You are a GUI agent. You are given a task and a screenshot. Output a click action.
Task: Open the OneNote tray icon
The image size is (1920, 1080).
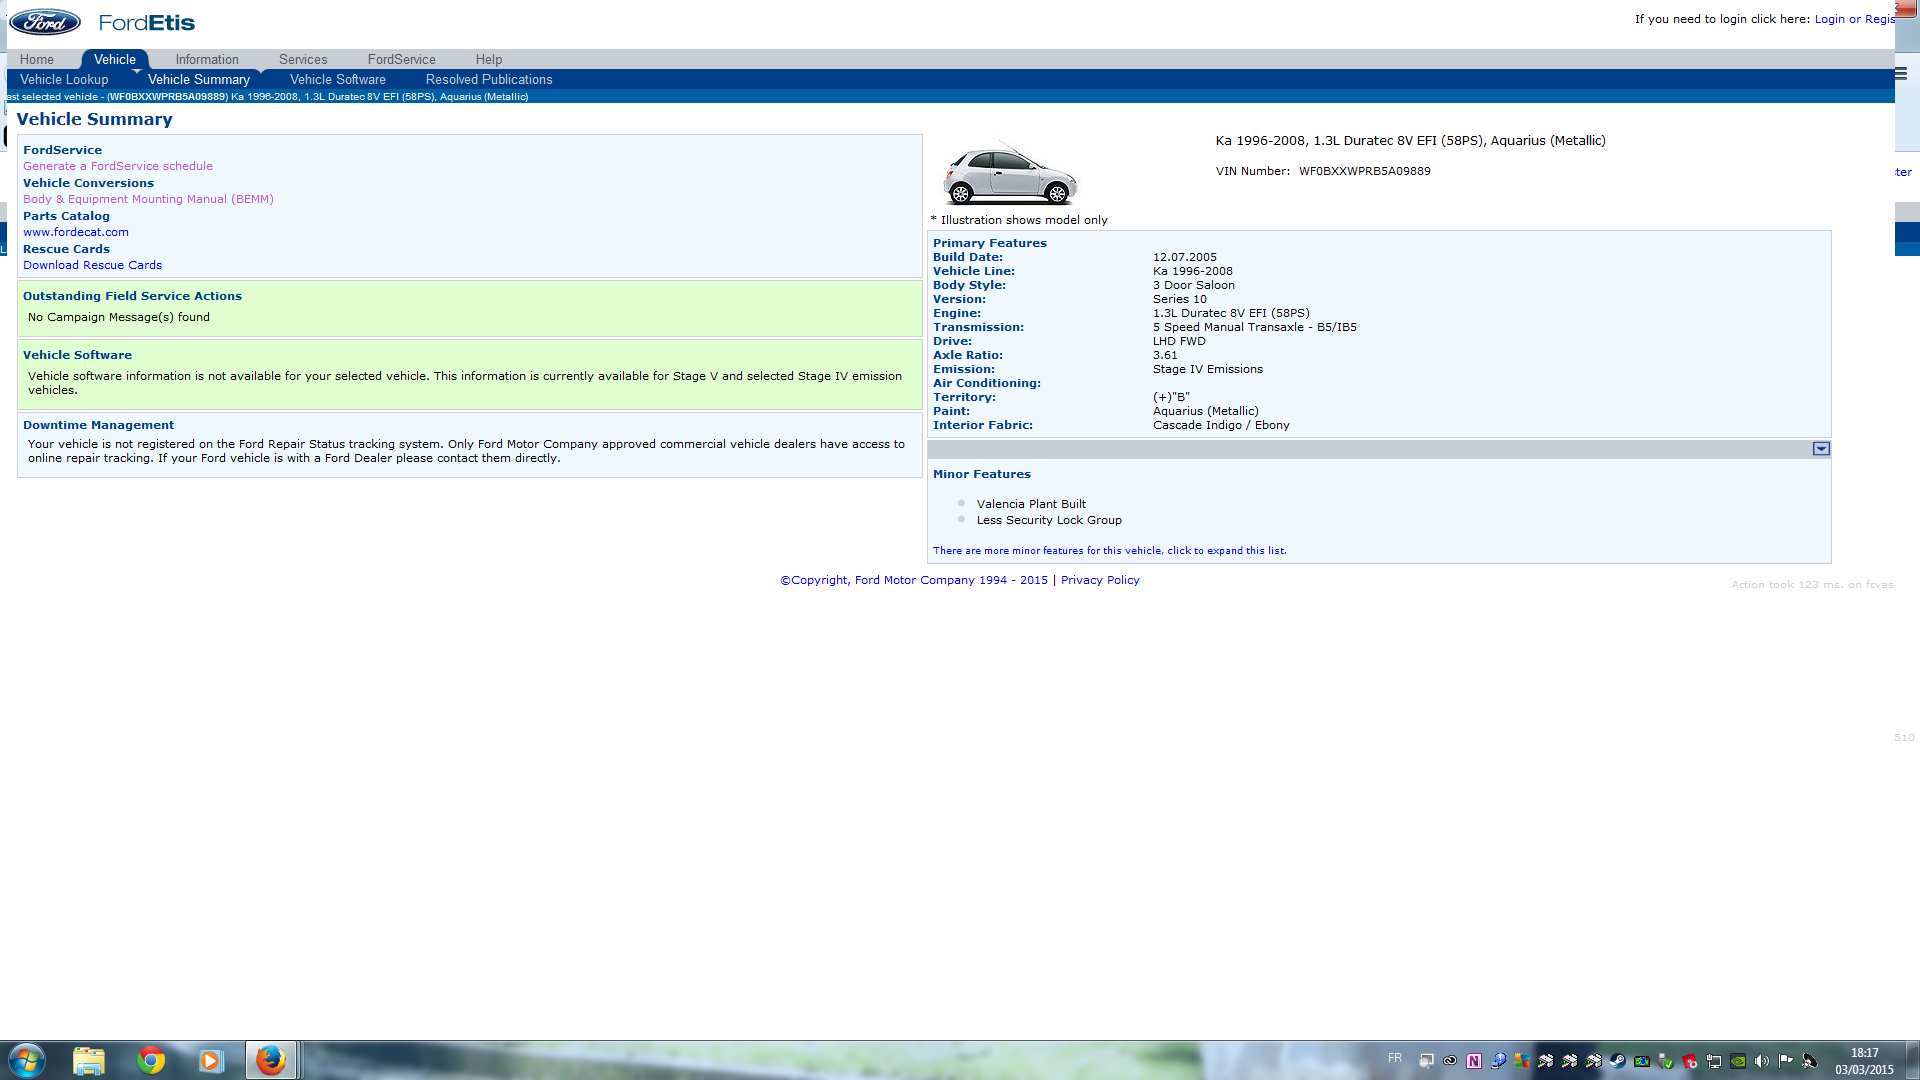tap(1474, 1061)
